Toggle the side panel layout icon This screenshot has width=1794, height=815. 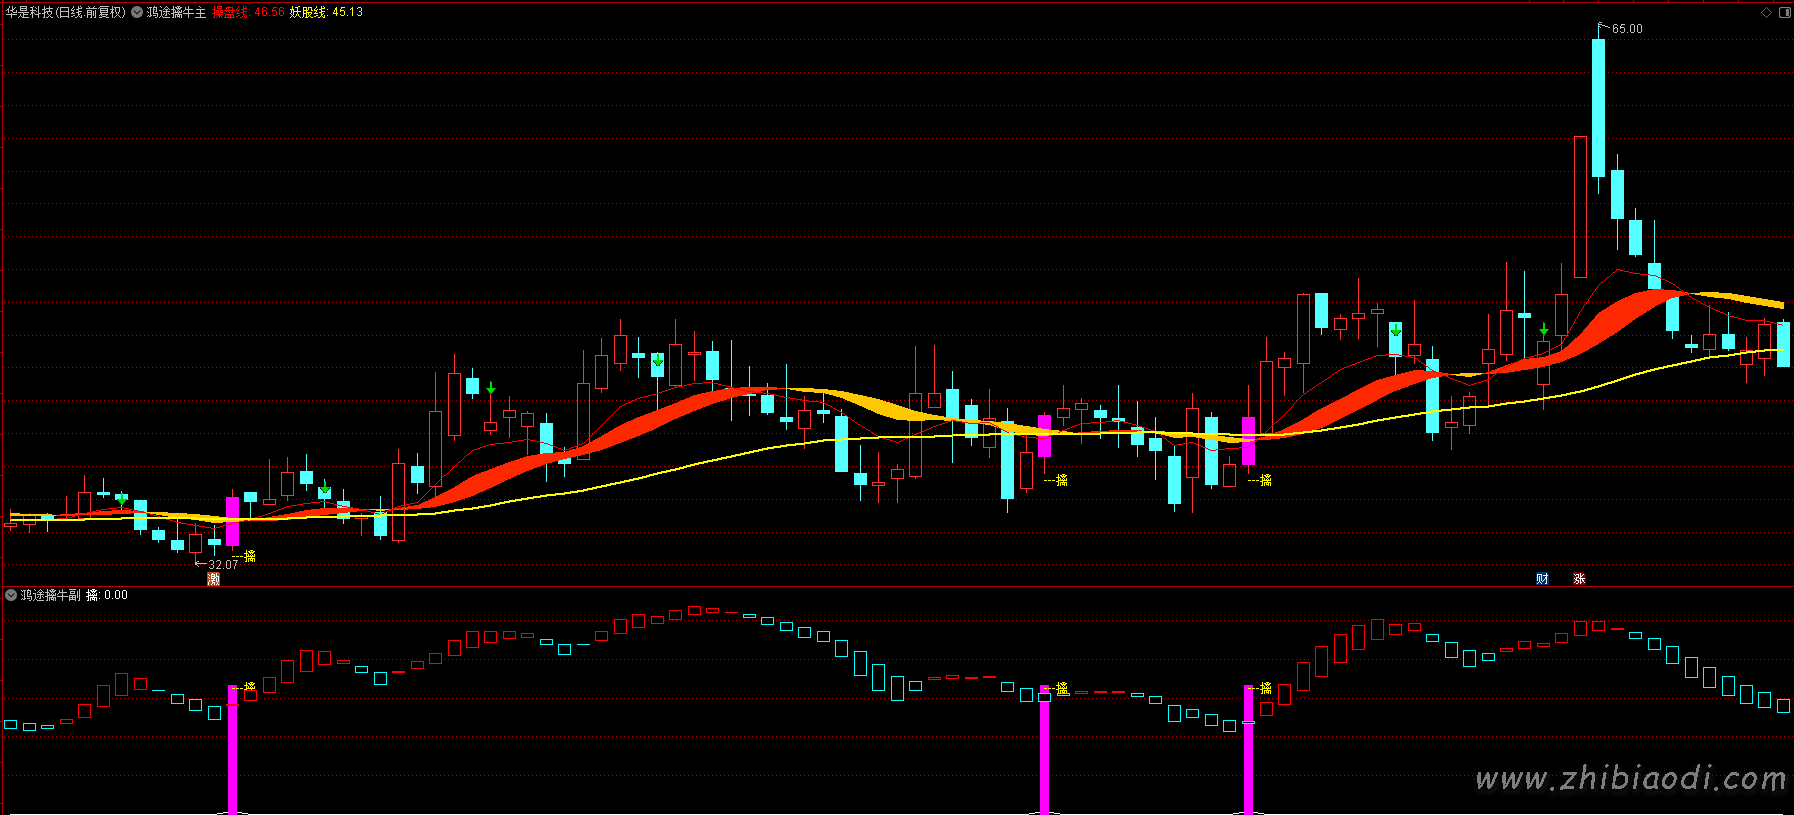click(x=1785, y=12)
